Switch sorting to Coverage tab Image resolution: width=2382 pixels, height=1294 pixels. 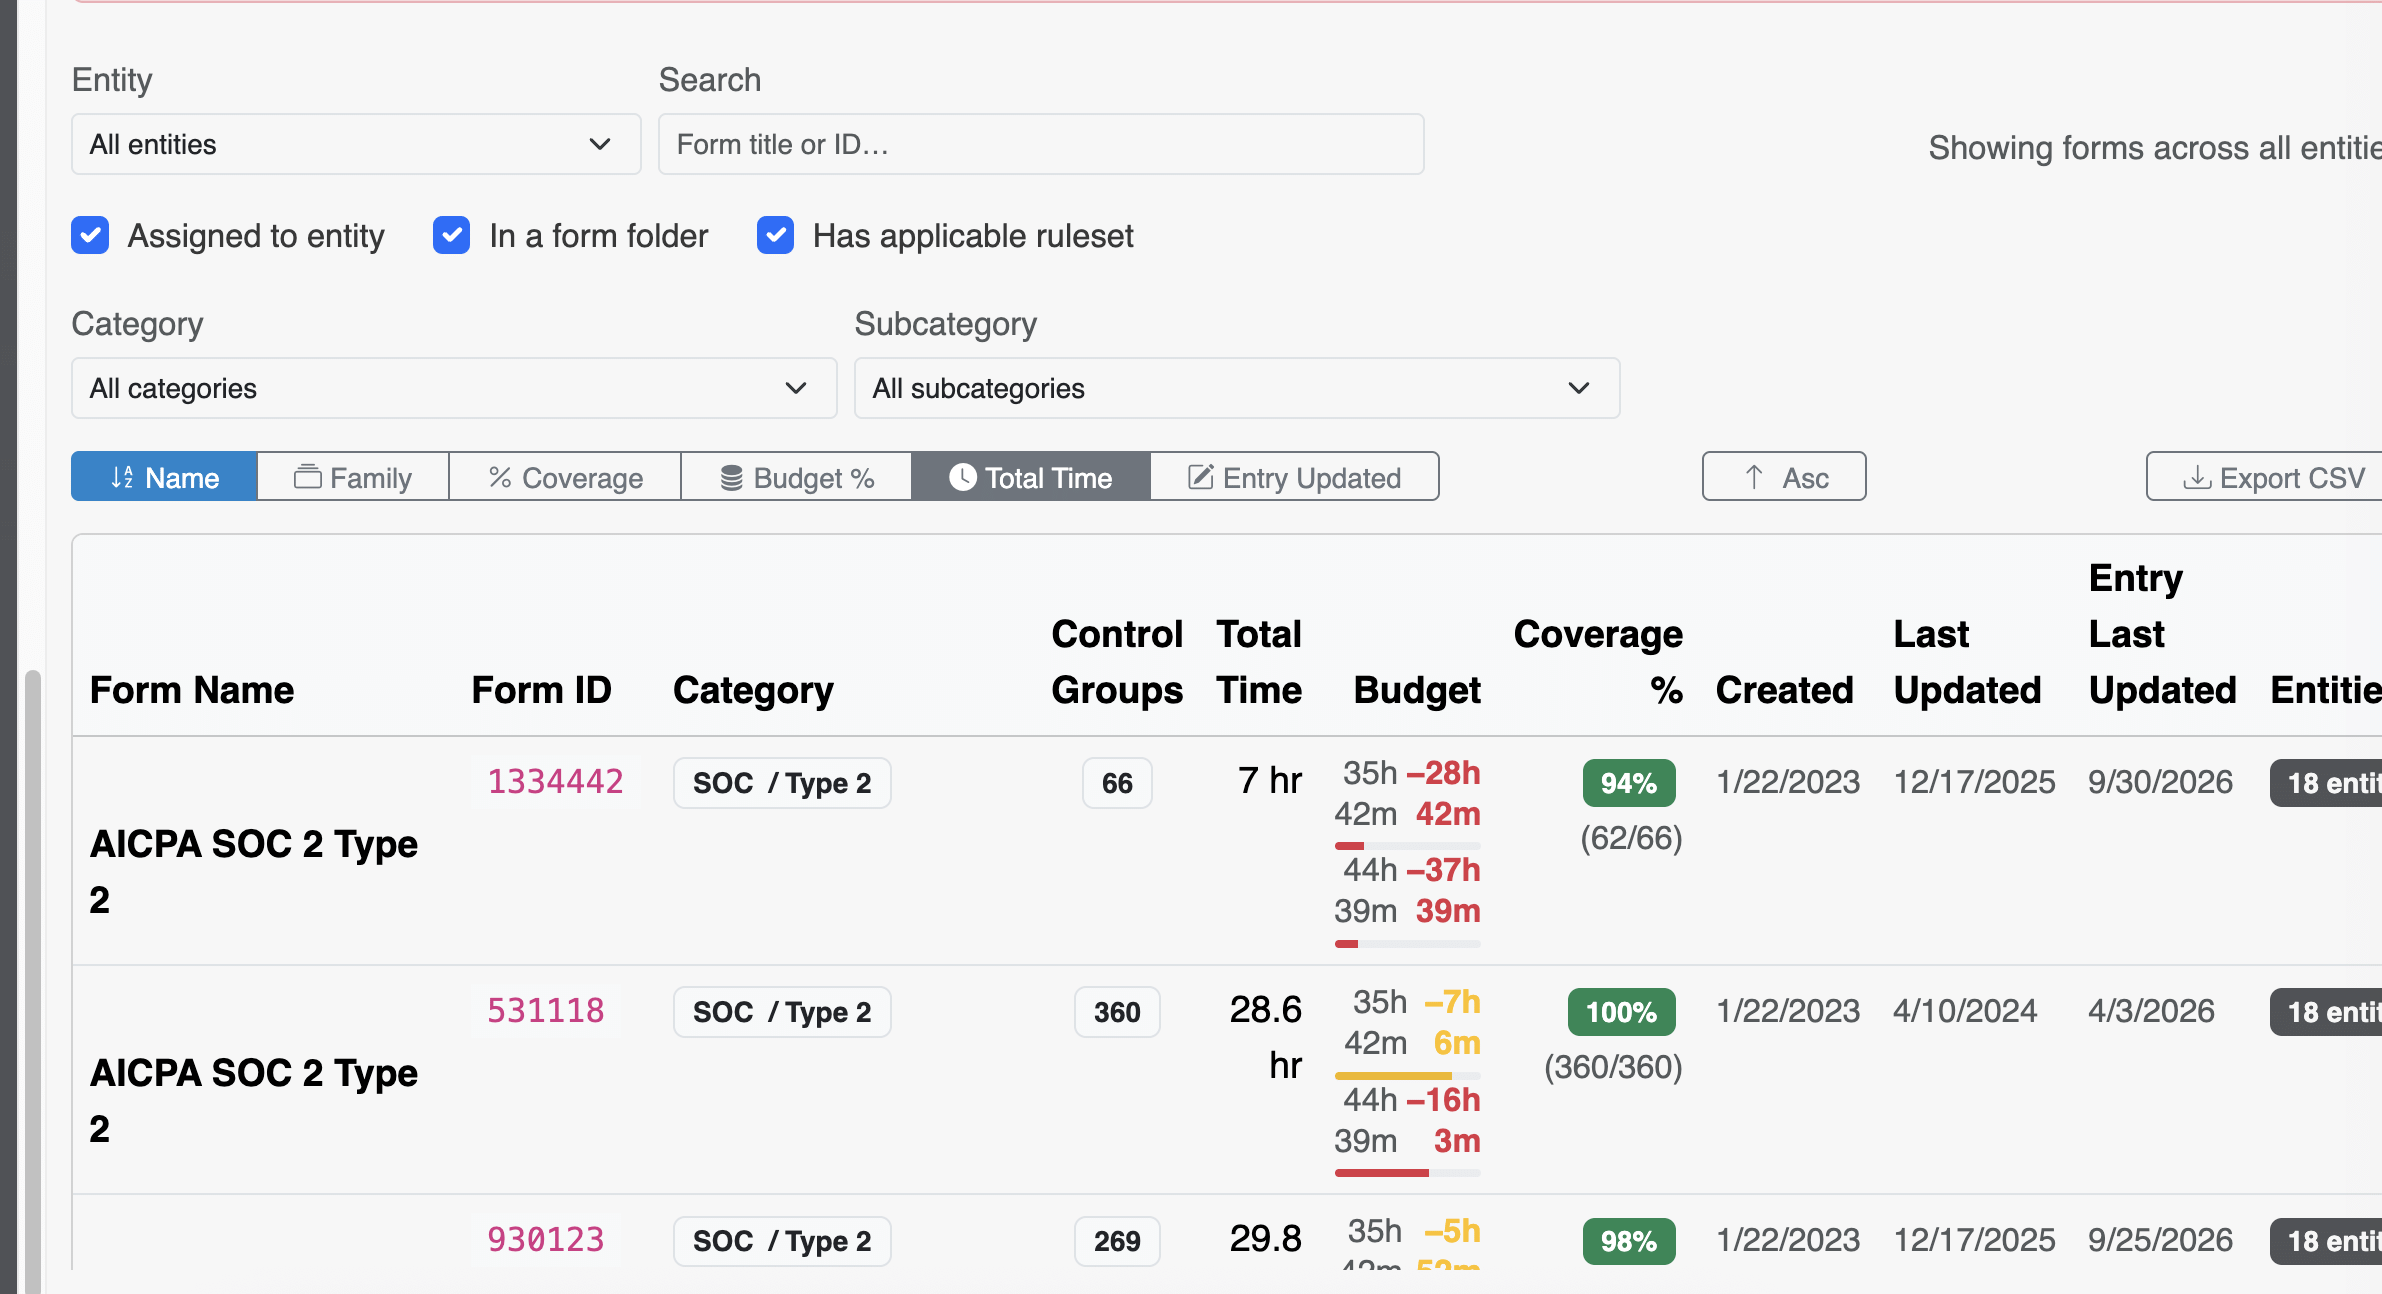(565, 477)
